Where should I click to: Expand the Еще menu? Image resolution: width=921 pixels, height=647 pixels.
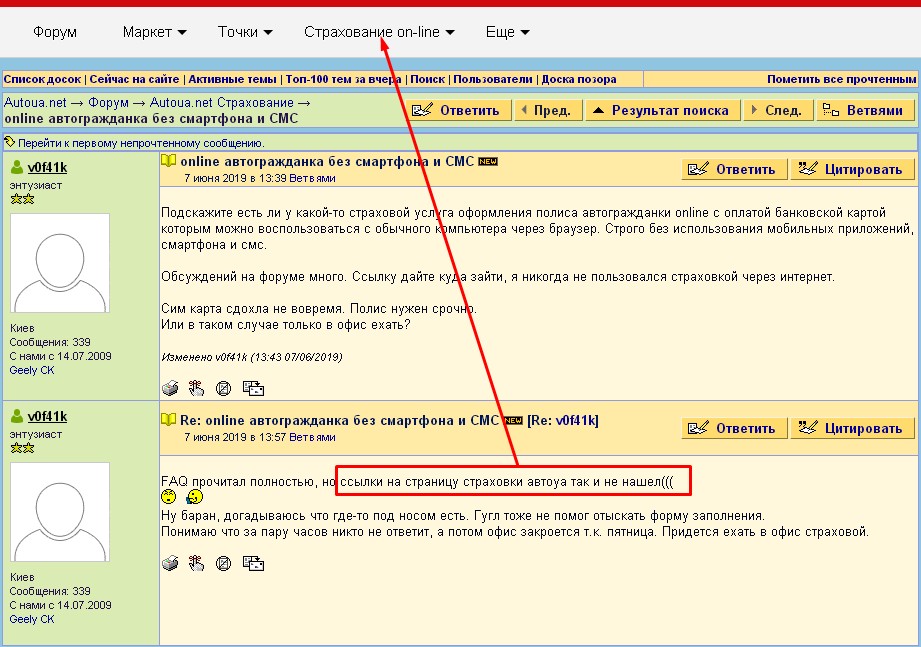tap(507, 32)
